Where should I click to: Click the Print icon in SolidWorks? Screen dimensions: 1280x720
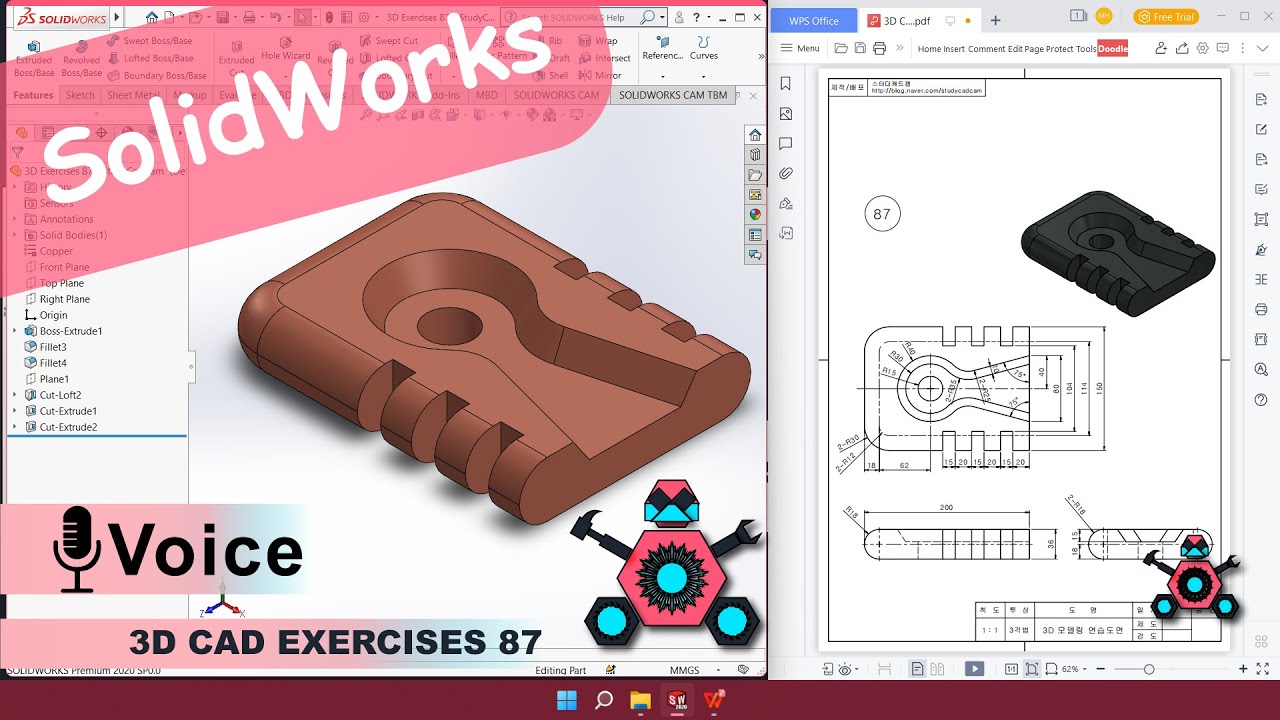point(249,17)
